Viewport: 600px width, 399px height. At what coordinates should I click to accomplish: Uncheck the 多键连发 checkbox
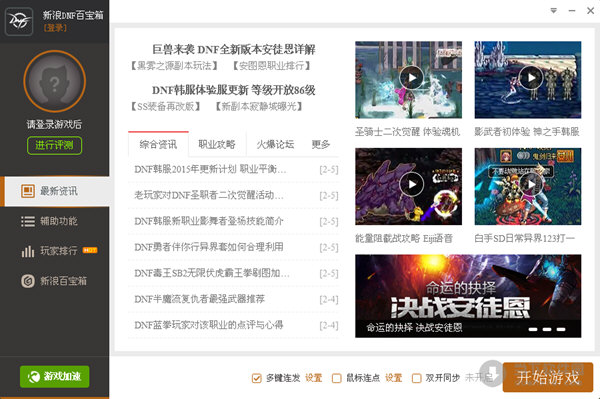pyautogui.click(x=256, y=378)
